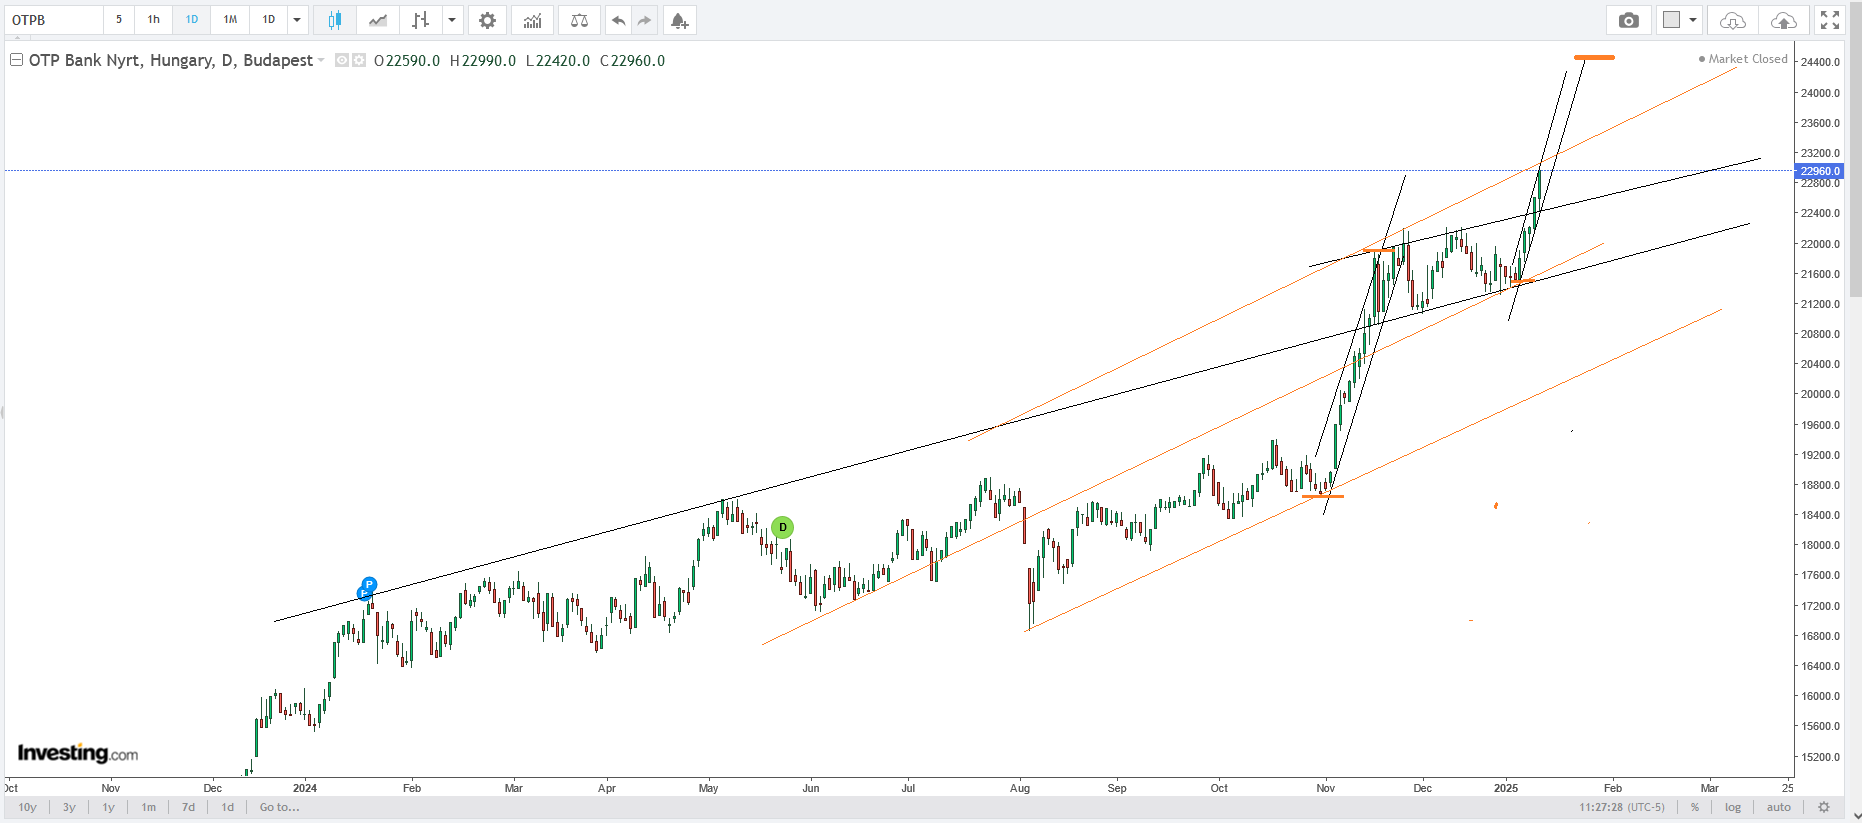Click the Compare symbols scales icon
Viewport: 1862px width, 823px height.
tap(579, 20)
